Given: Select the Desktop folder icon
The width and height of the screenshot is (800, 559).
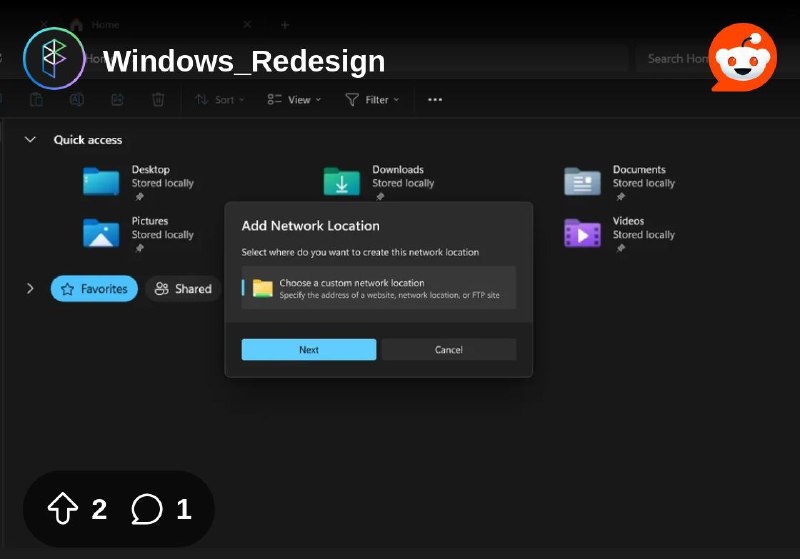Looking at the screenshot, I should tap(101, 182).
